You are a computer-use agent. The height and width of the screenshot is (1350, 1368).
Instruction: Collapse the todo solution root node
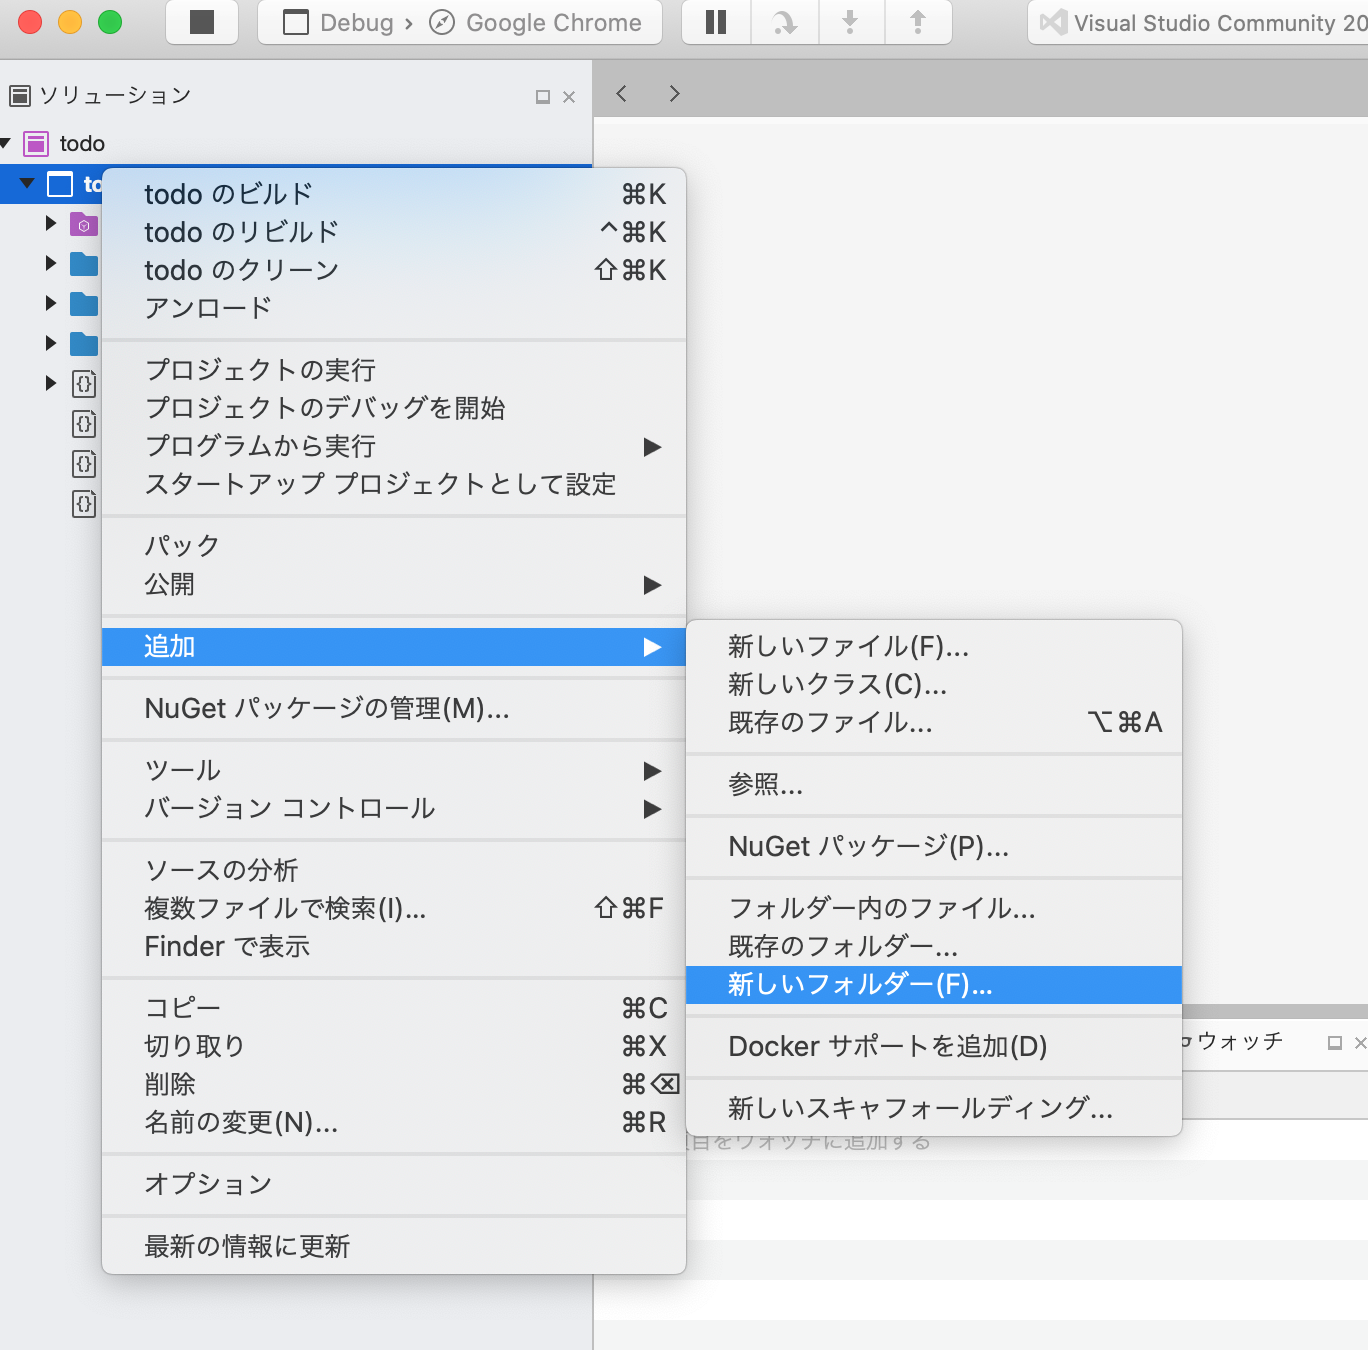(6, 143)
